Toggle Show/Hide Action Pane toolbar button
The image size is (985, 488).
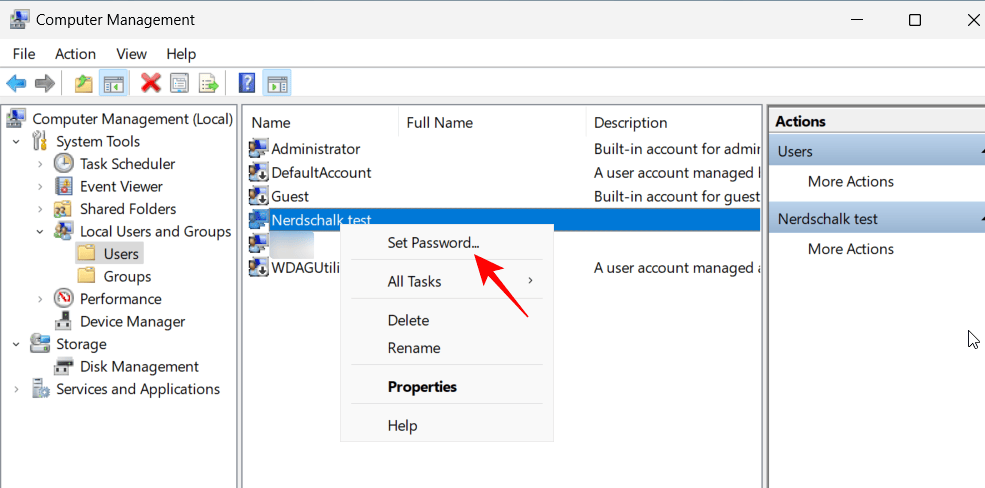(277, 84)
